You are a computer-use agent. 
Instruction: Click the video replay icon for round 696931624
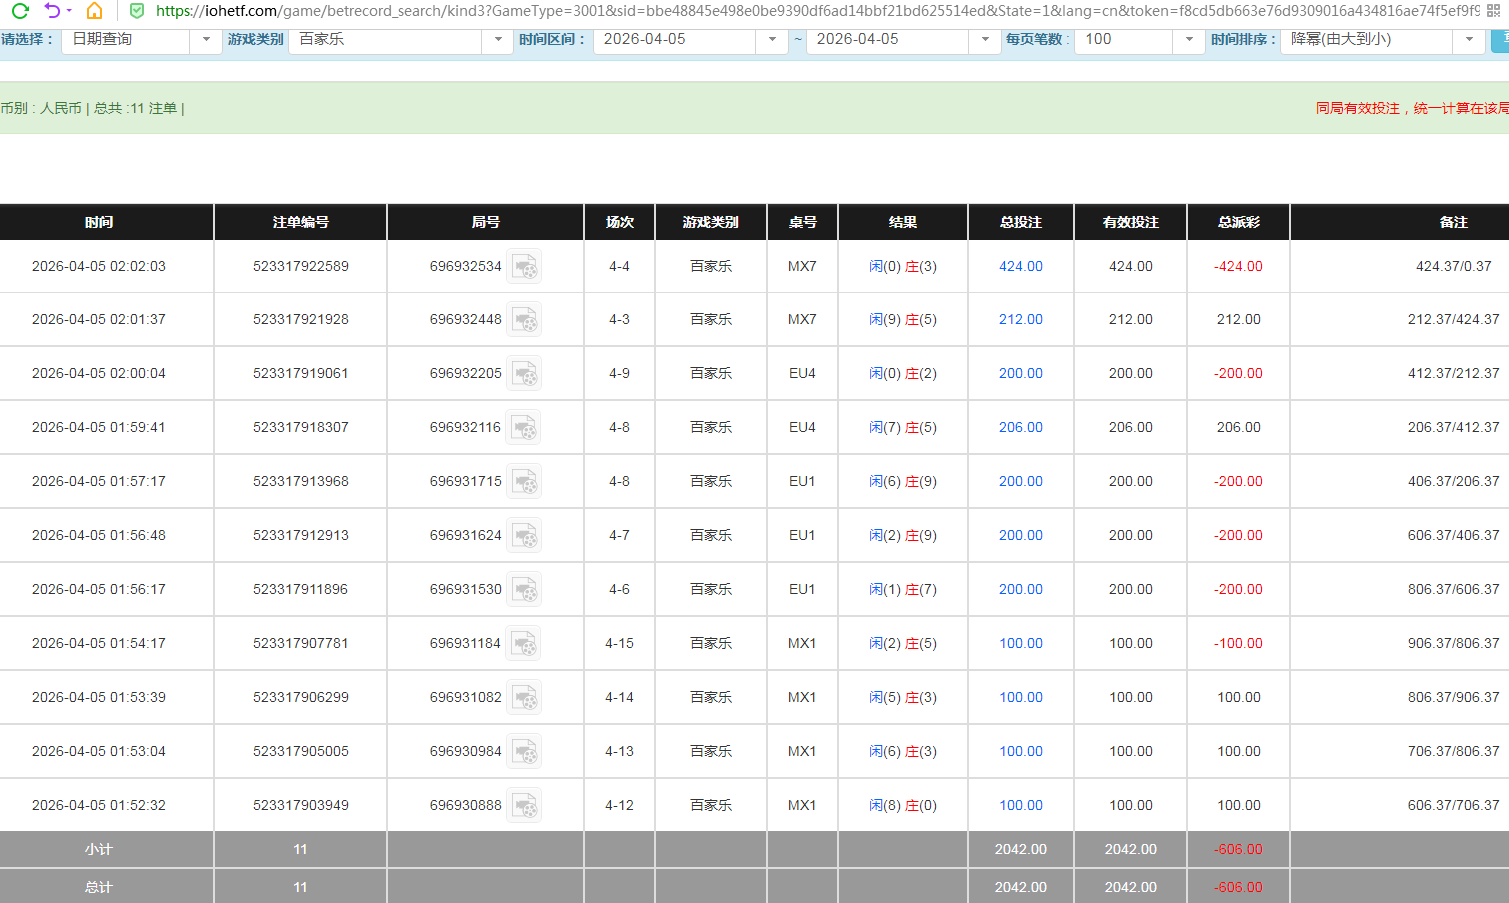coord(524,535)
